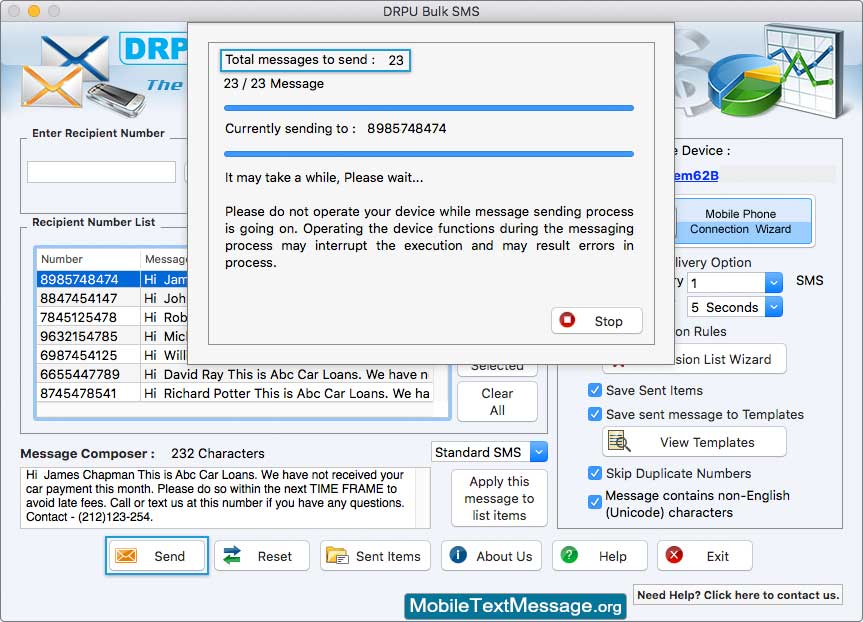Click the Reset button
Screen dimensions: 863x622
pos(262,556)
